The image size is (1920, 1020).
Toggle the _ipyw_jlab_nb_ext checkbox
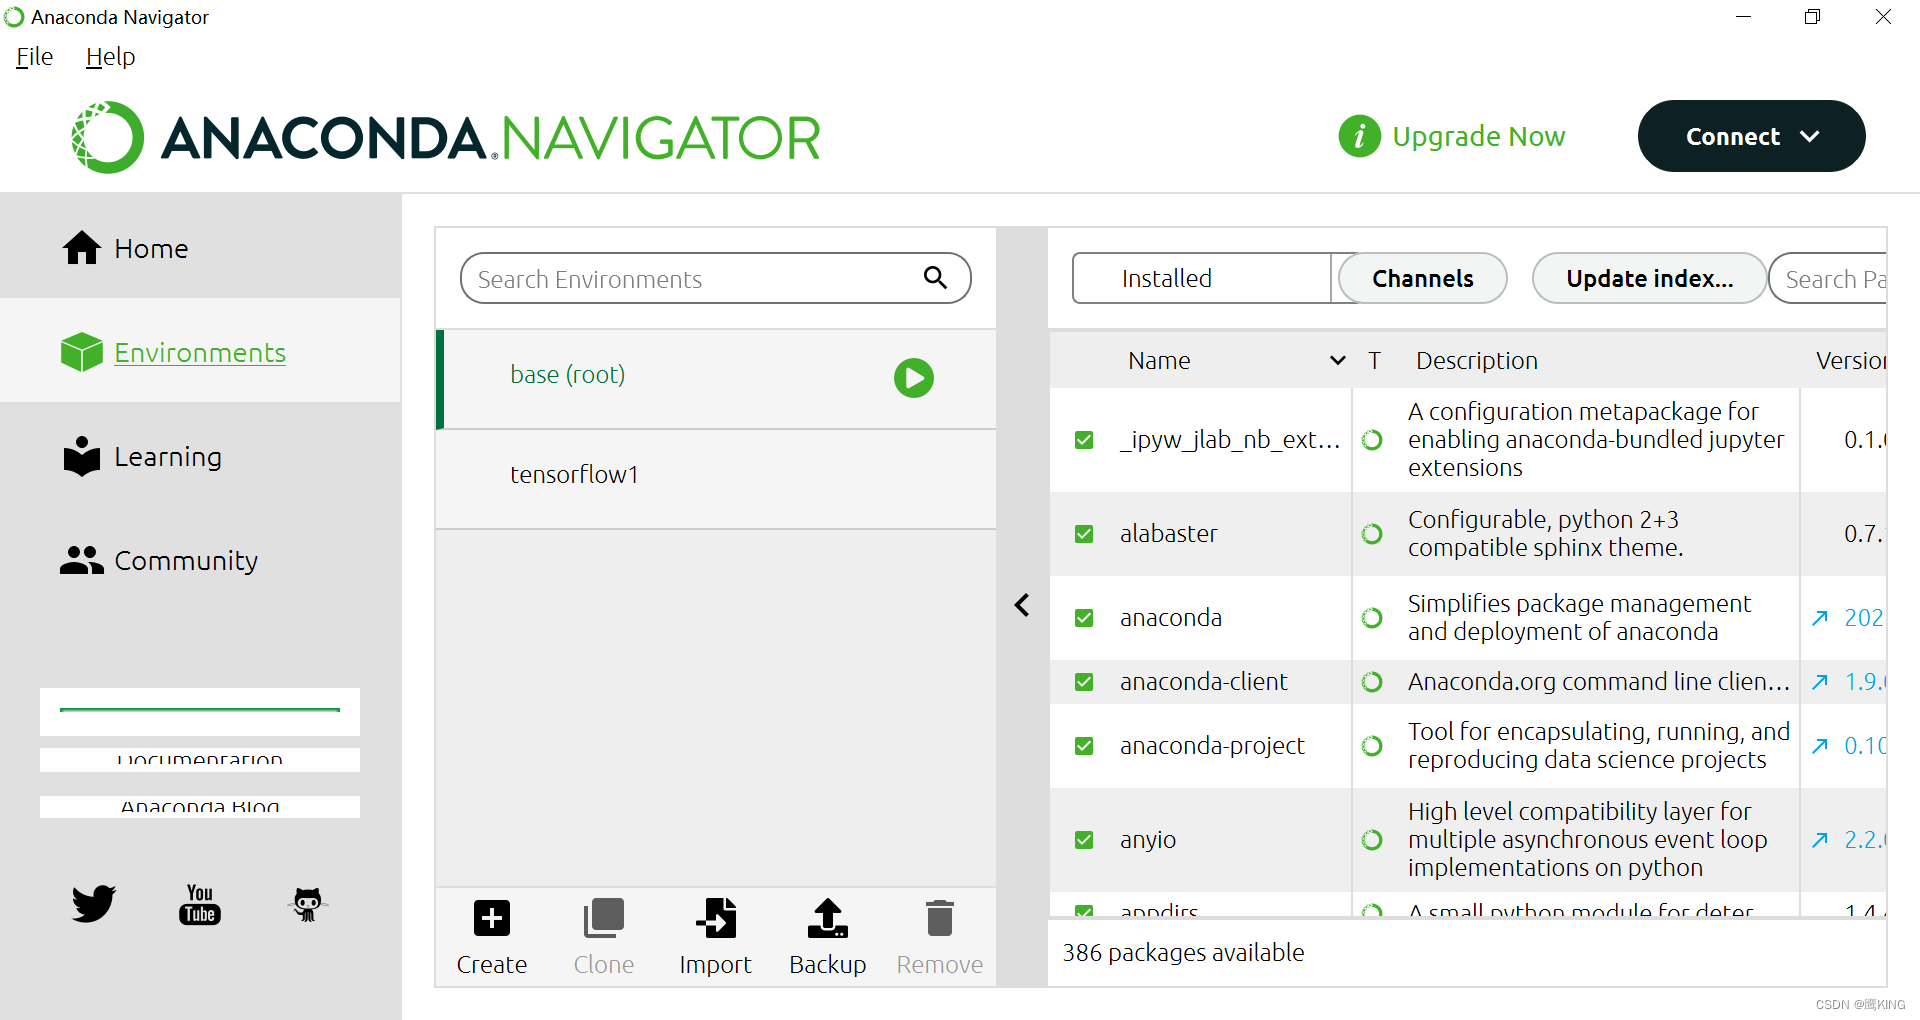coord(1084,440)
